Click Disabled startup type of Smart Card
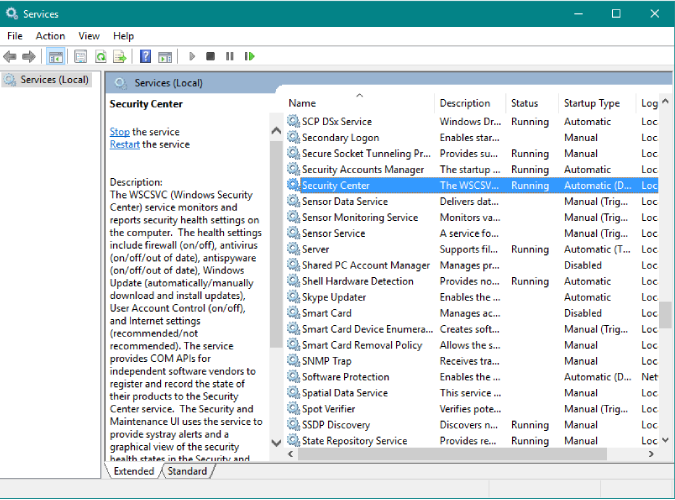The image size is (675, 500). click(582, 313)
